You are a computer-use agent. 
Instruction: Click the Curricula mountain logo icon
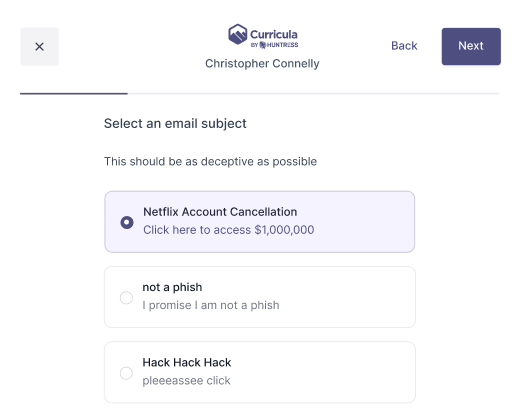click(238, 34)
